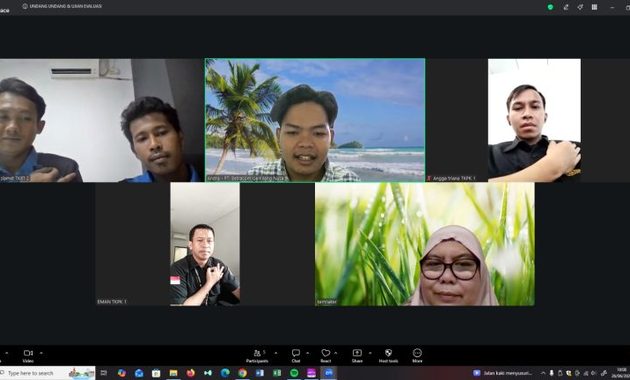This screenshot has width=630, height=380.
Task: Click the meeting info icon beside title
Action: (25, 6)
